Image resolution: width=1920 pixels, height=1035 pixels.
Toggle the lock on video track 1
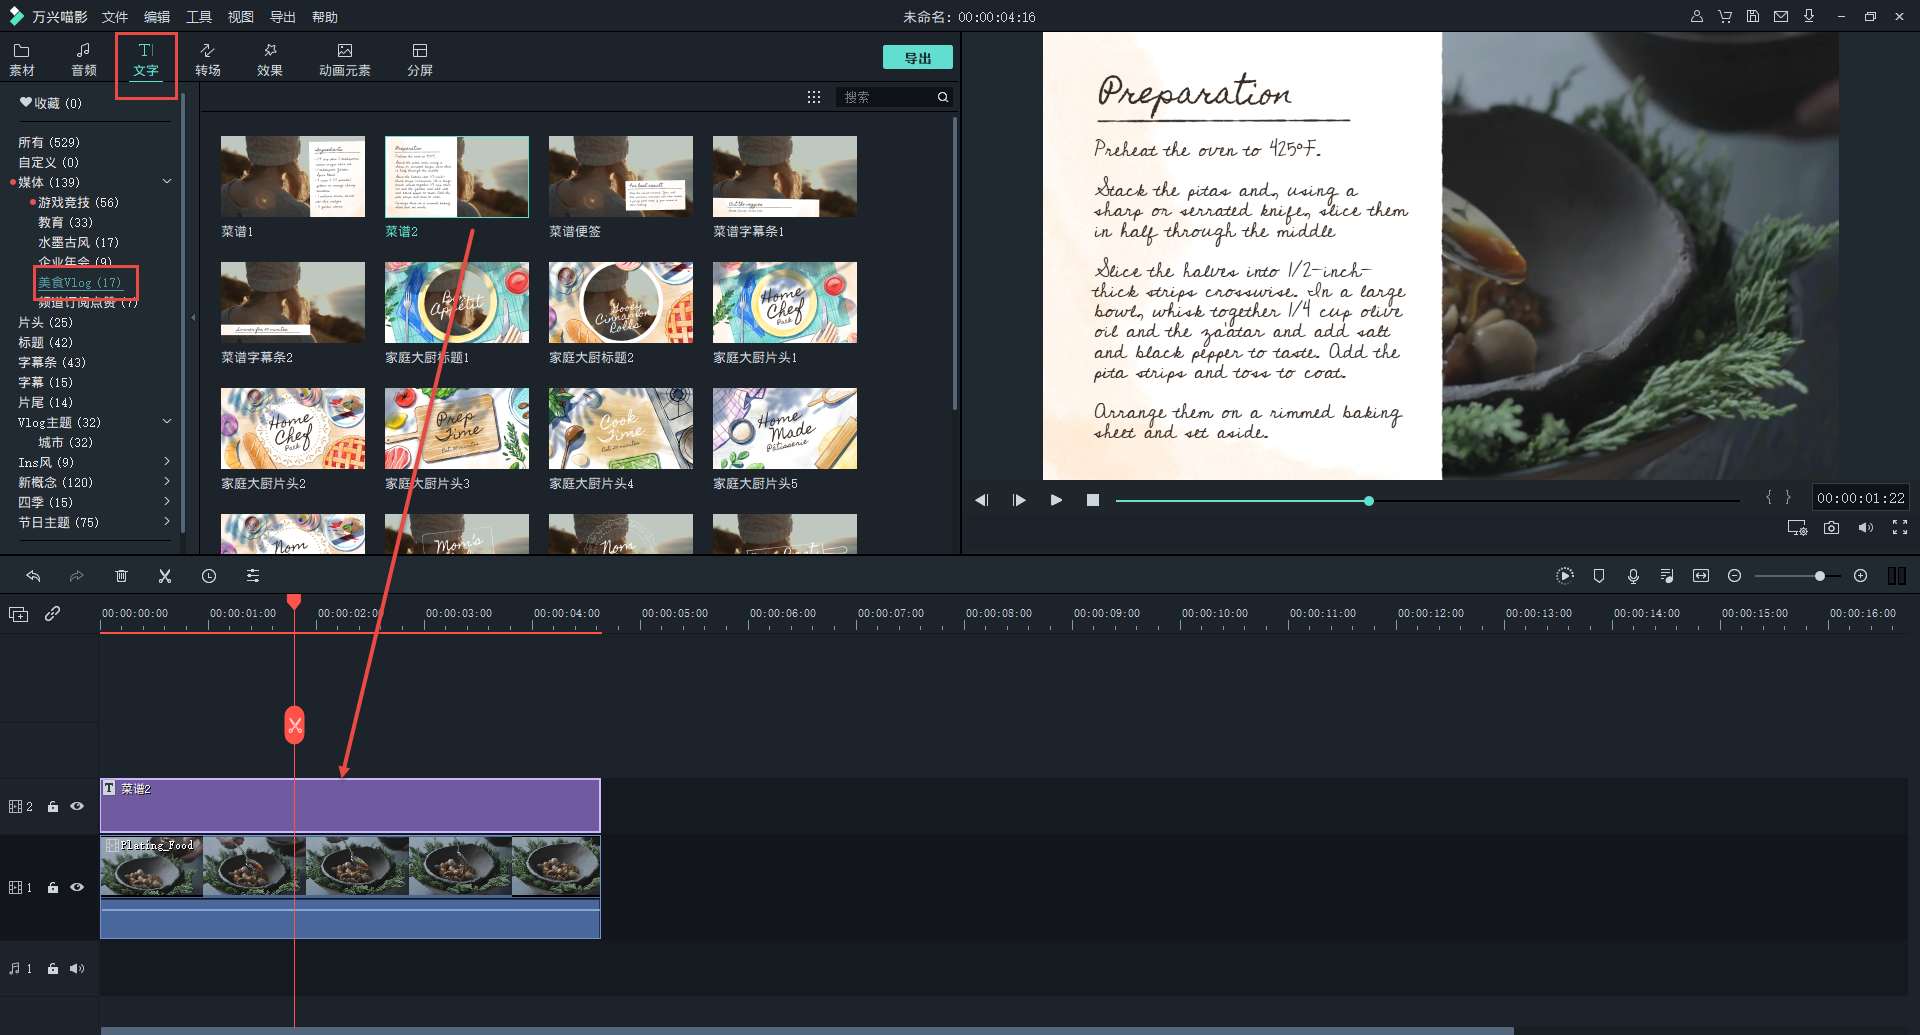pyautogui.click(x=53, y=888)
